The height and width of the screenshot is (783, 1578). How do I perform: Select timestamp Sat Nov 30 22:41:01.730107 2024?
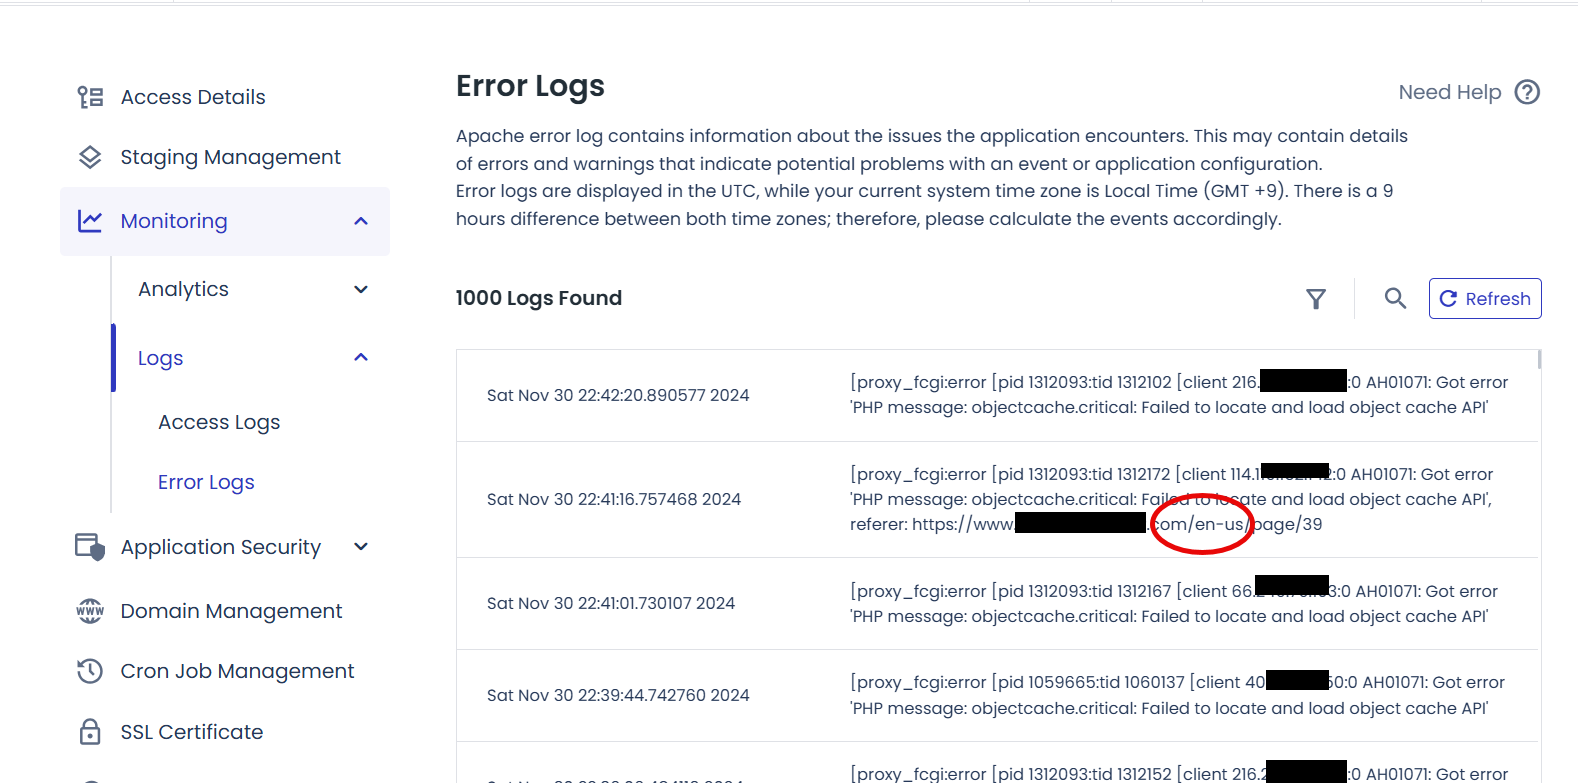(x=611, y=603)
